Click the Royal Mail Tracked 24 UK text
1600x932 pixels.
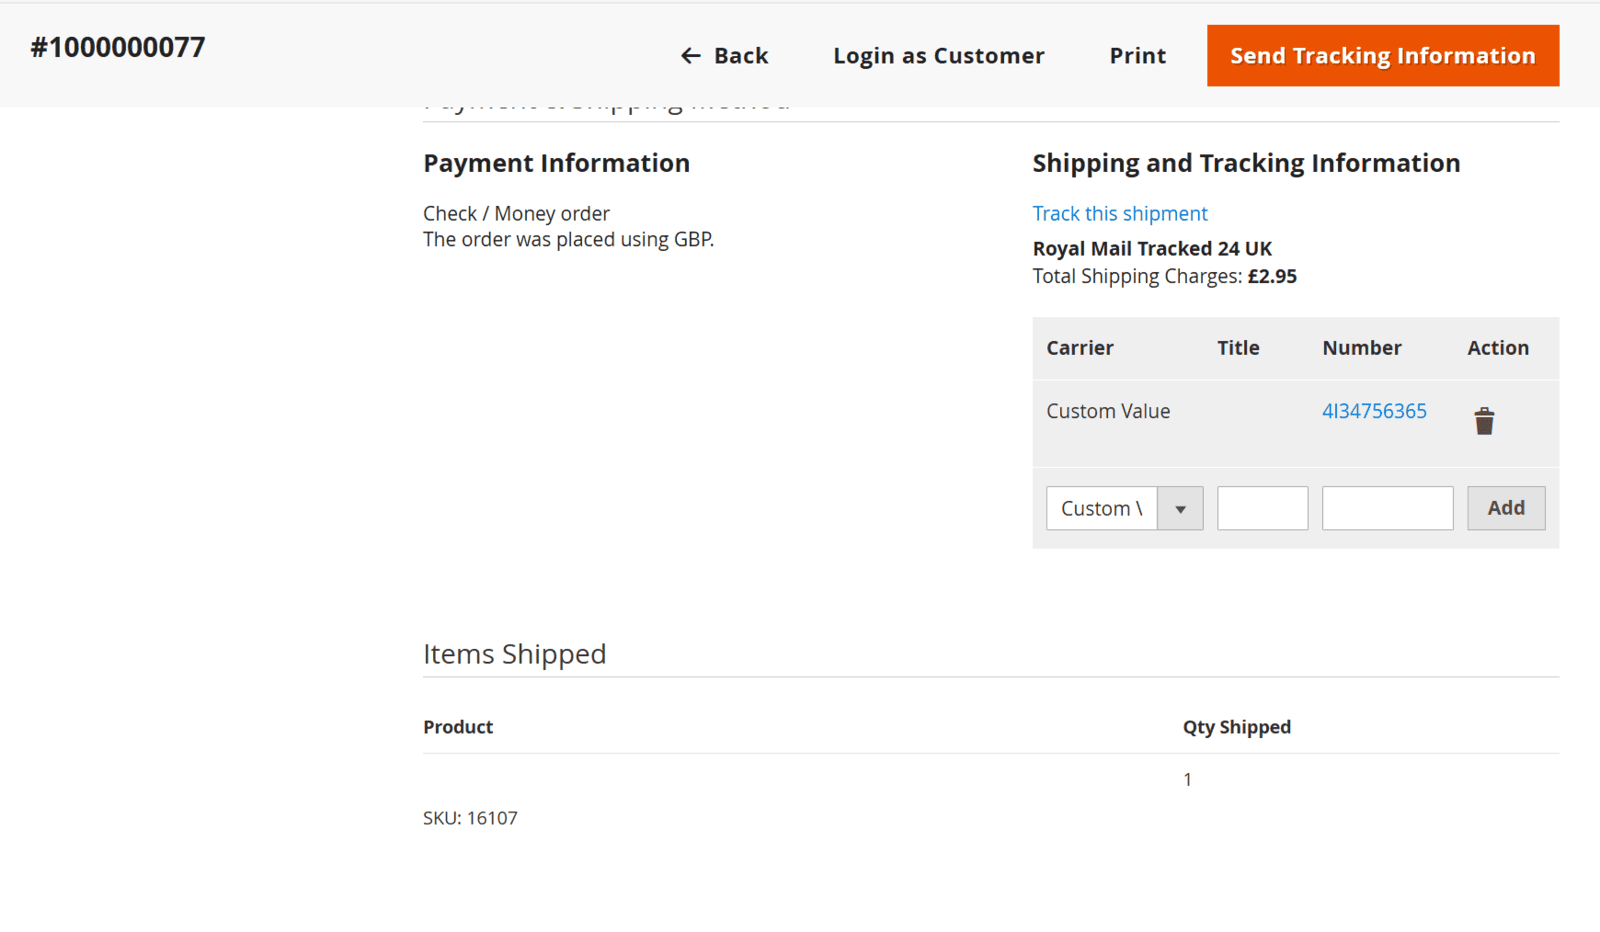point(1152,249)
